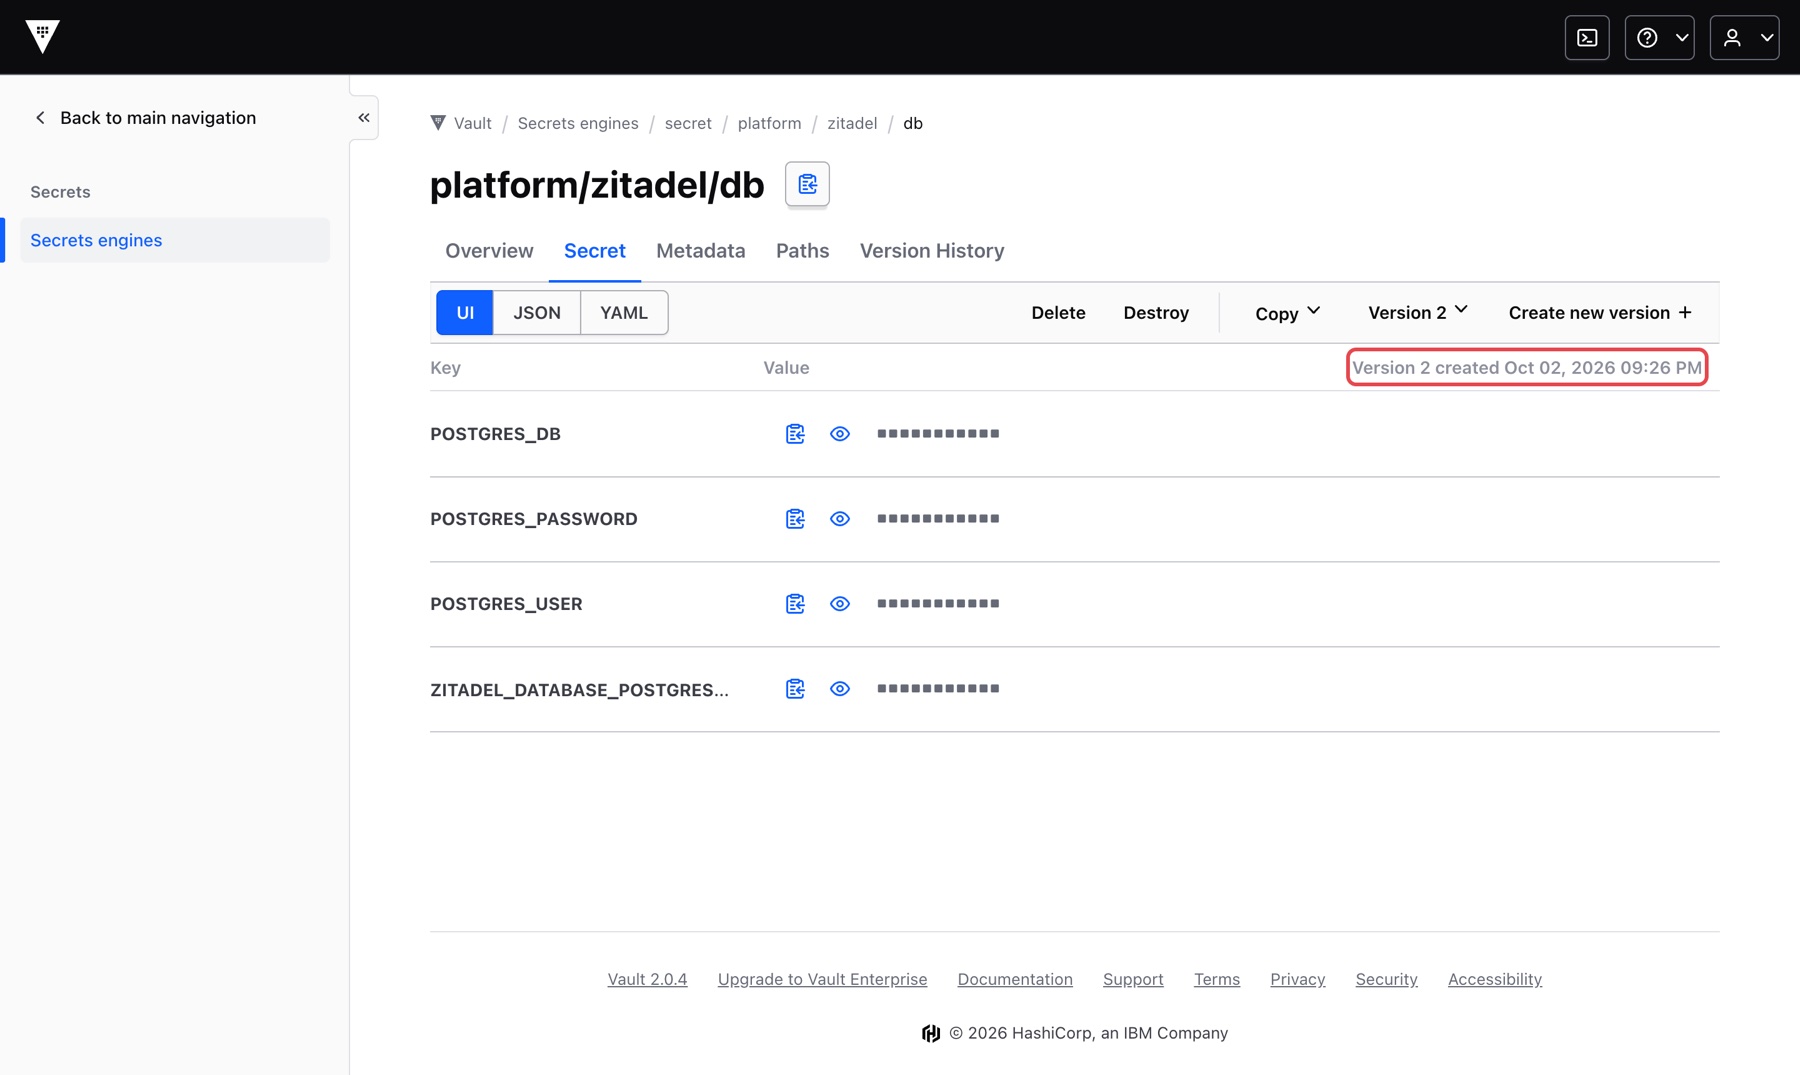Reveal the POSTGRES_DB value
The width and height of the screenshot is (1800, 1075).
[x=840, y=434]
